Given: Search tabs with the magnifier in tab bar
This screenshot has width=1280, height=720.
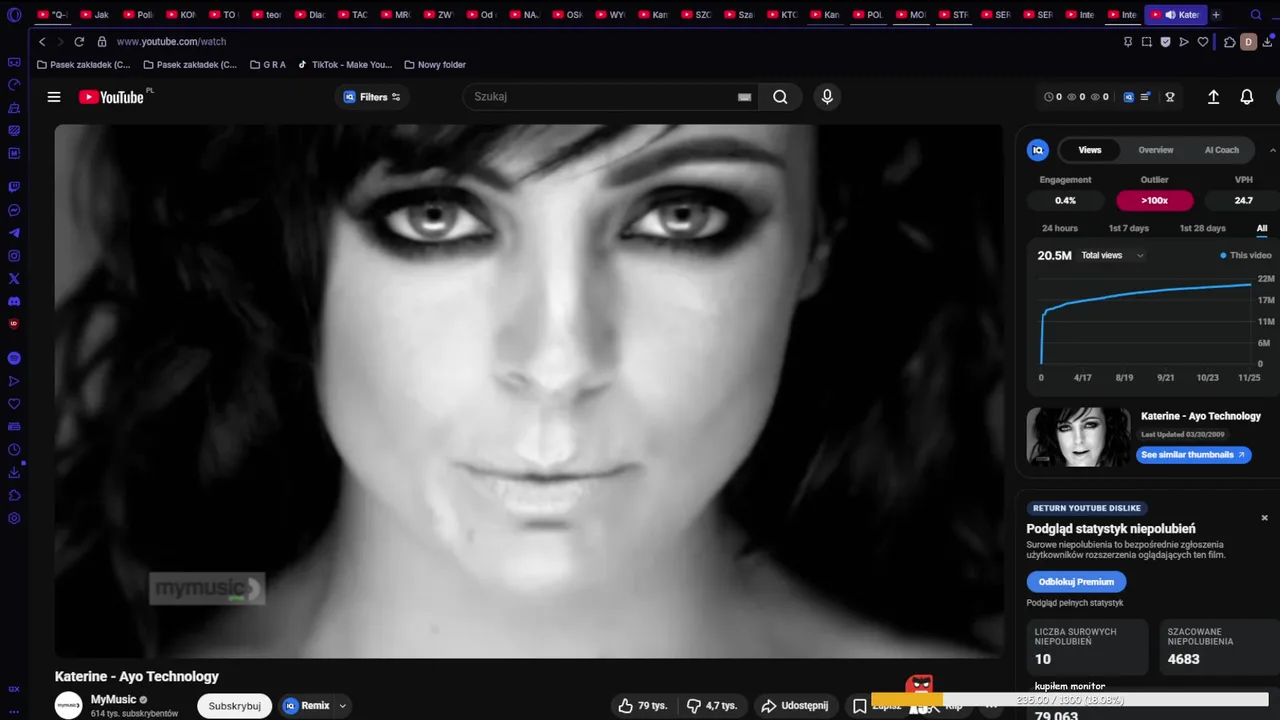Looking at the screenshot, I should click(1256, 15).
